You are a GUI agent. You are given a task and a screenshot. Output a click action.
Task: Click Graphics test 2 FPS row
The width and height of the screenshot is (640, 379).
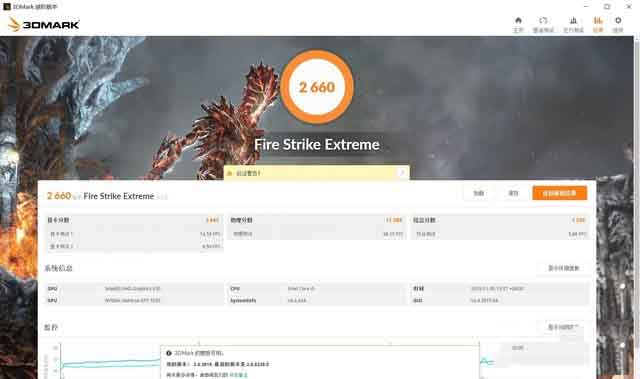tap(134, 246)
